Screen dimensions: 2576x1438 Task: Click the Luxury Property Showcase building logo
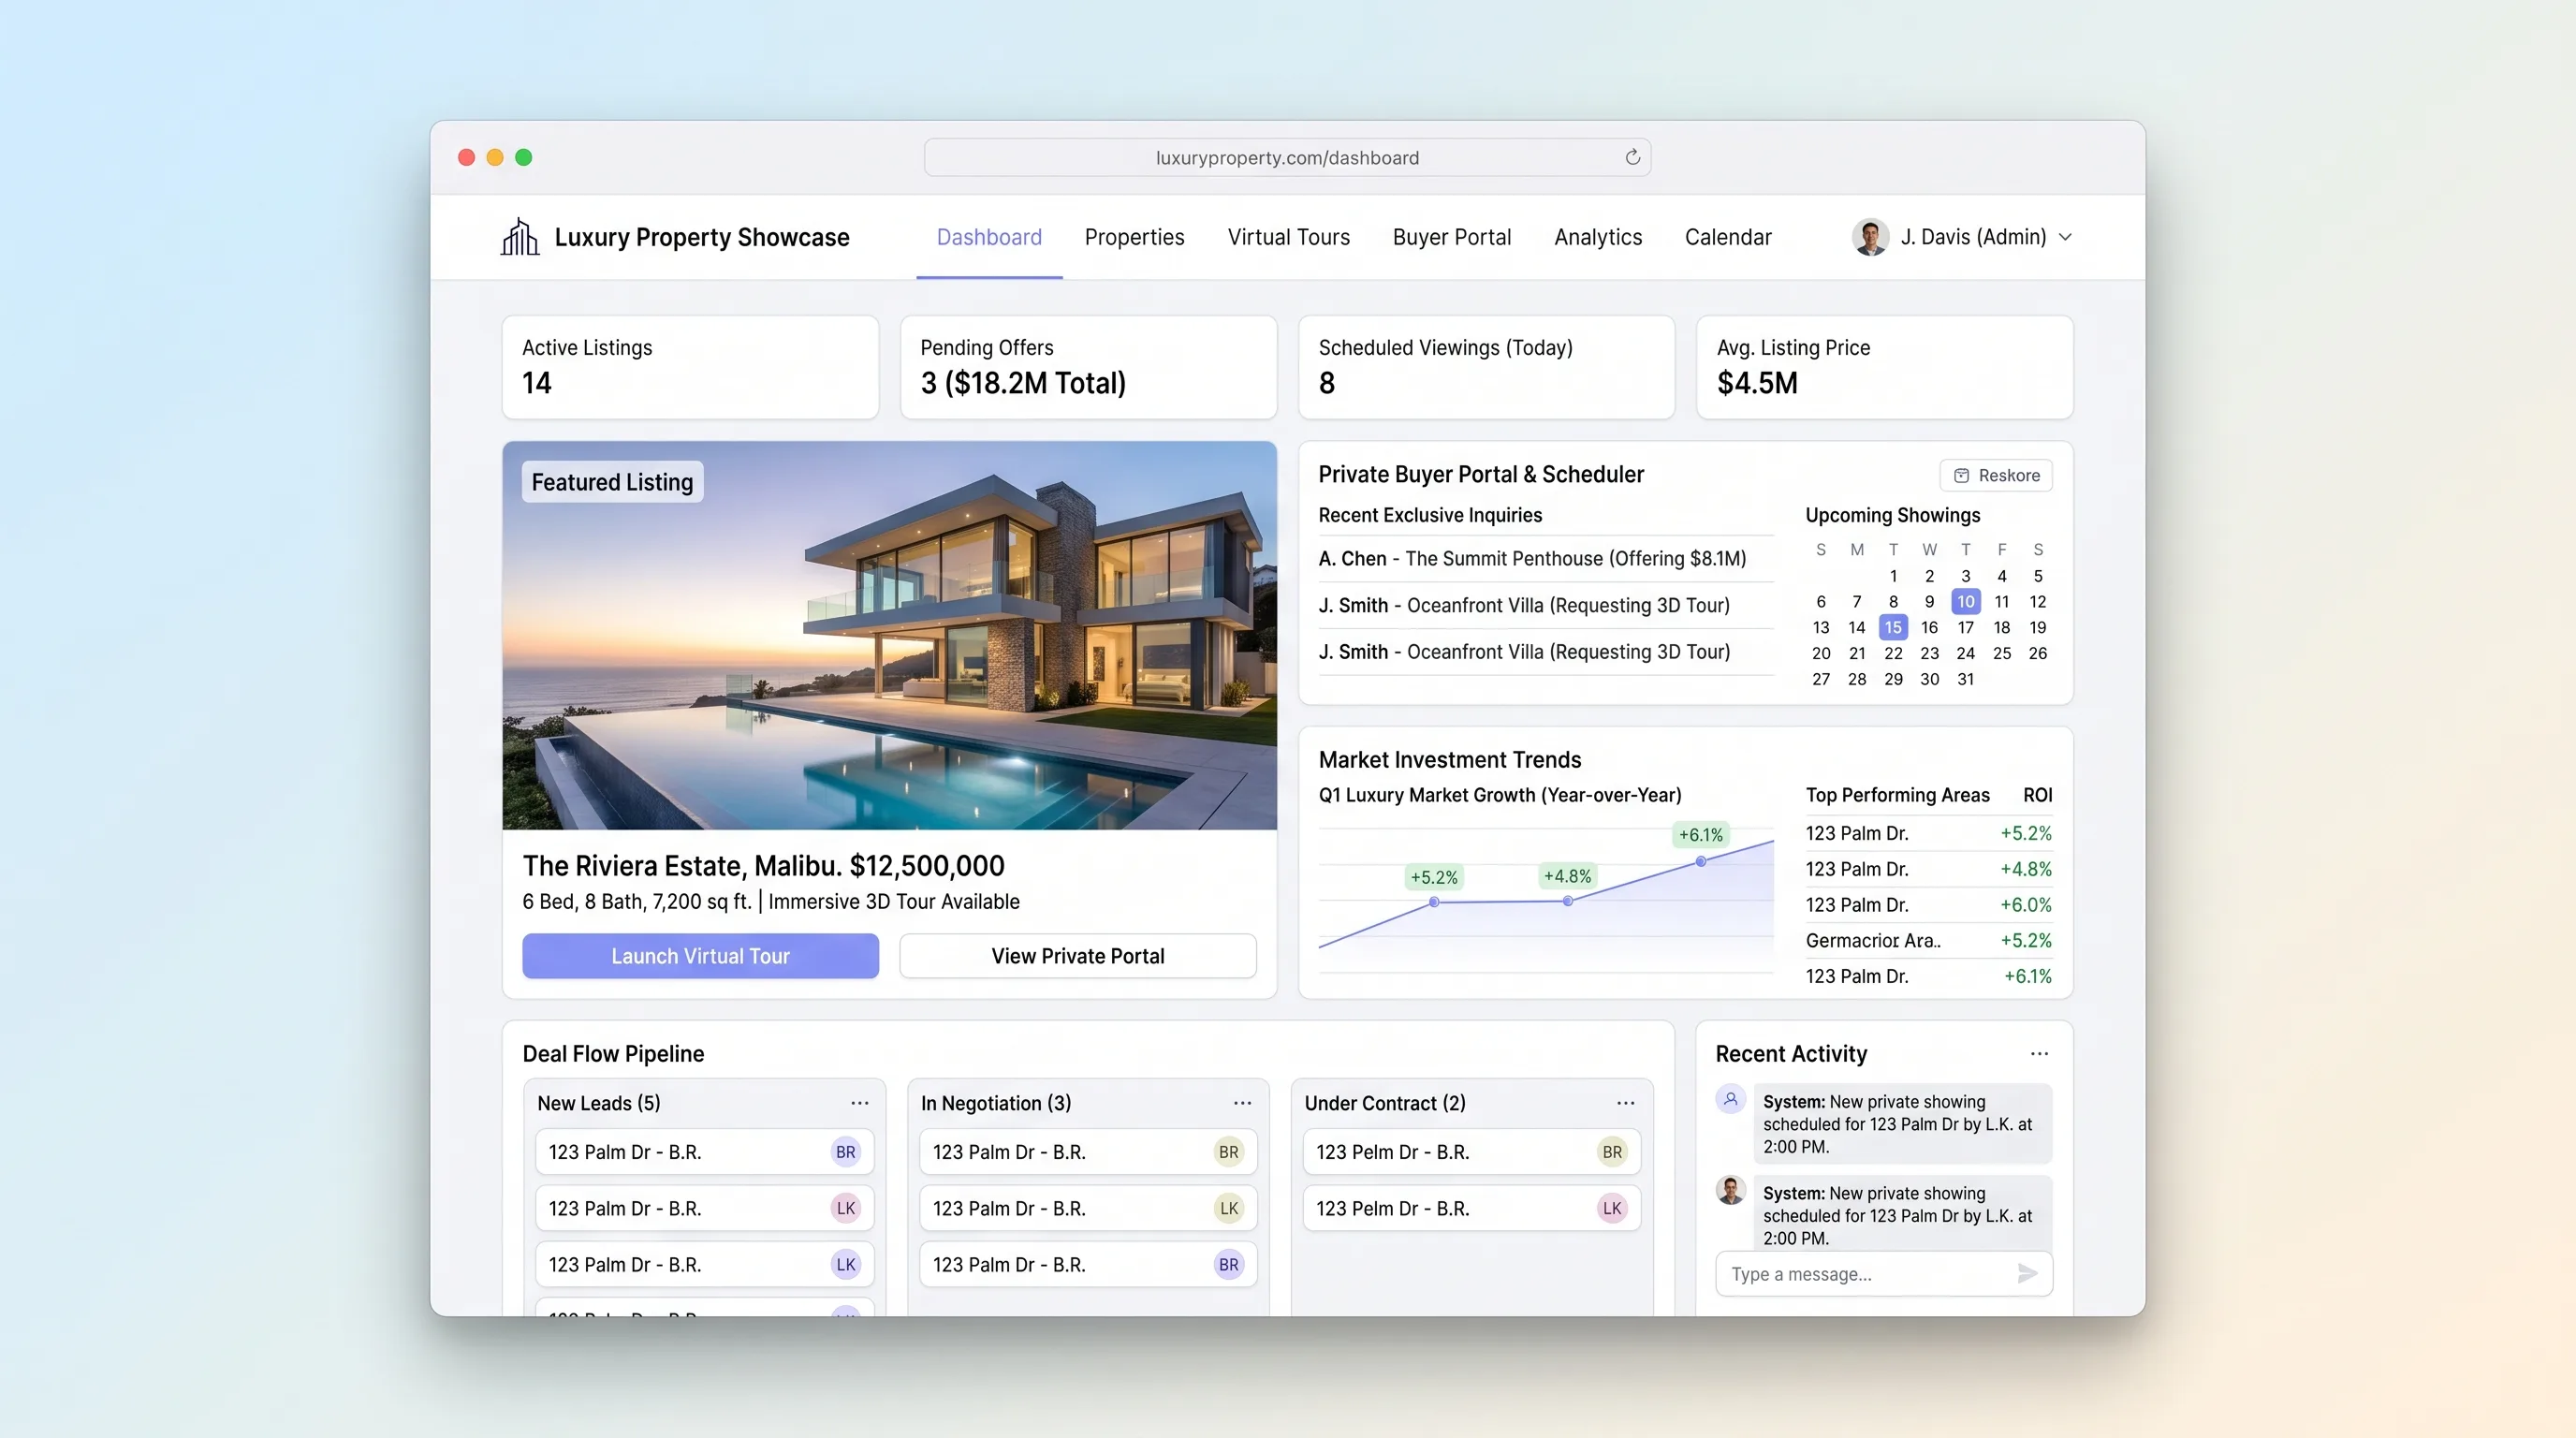point(519,237)
